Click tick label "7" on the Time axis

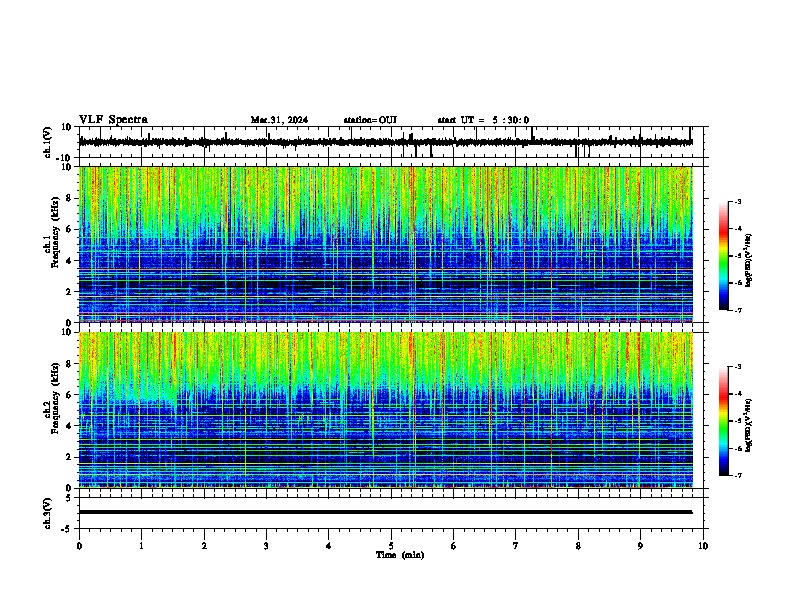(x=516, y=546)
